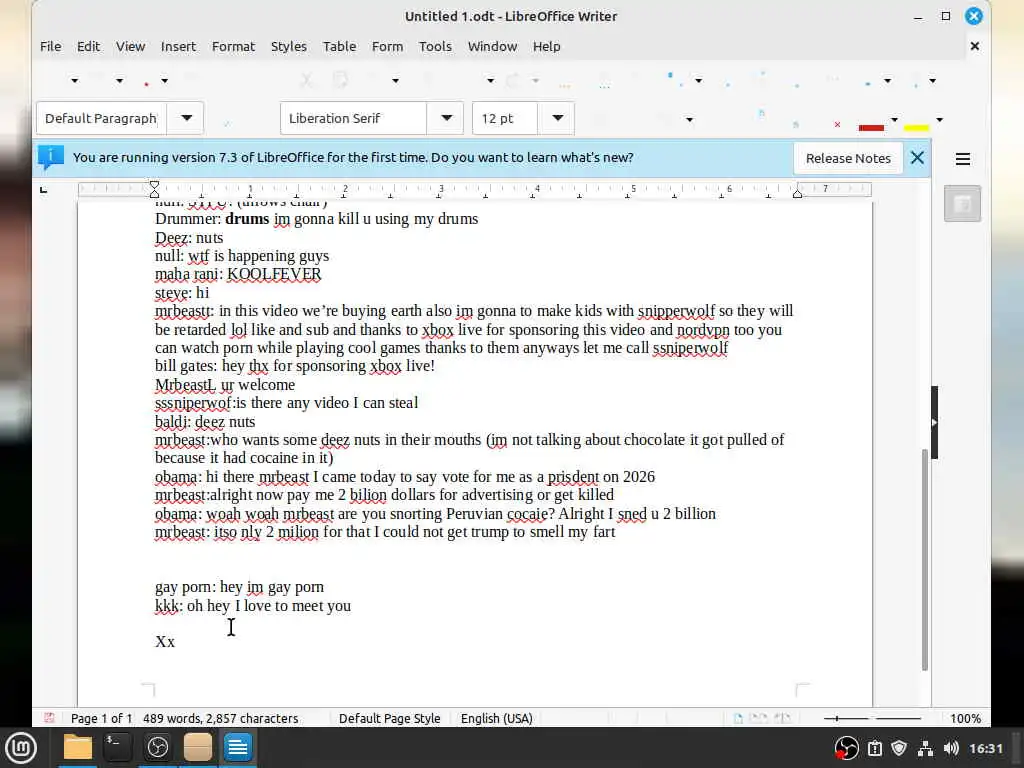The width and height of the screenshot is (1024, 768).
Task: Click Default Page Style in status bar
Action: (389, 718)
